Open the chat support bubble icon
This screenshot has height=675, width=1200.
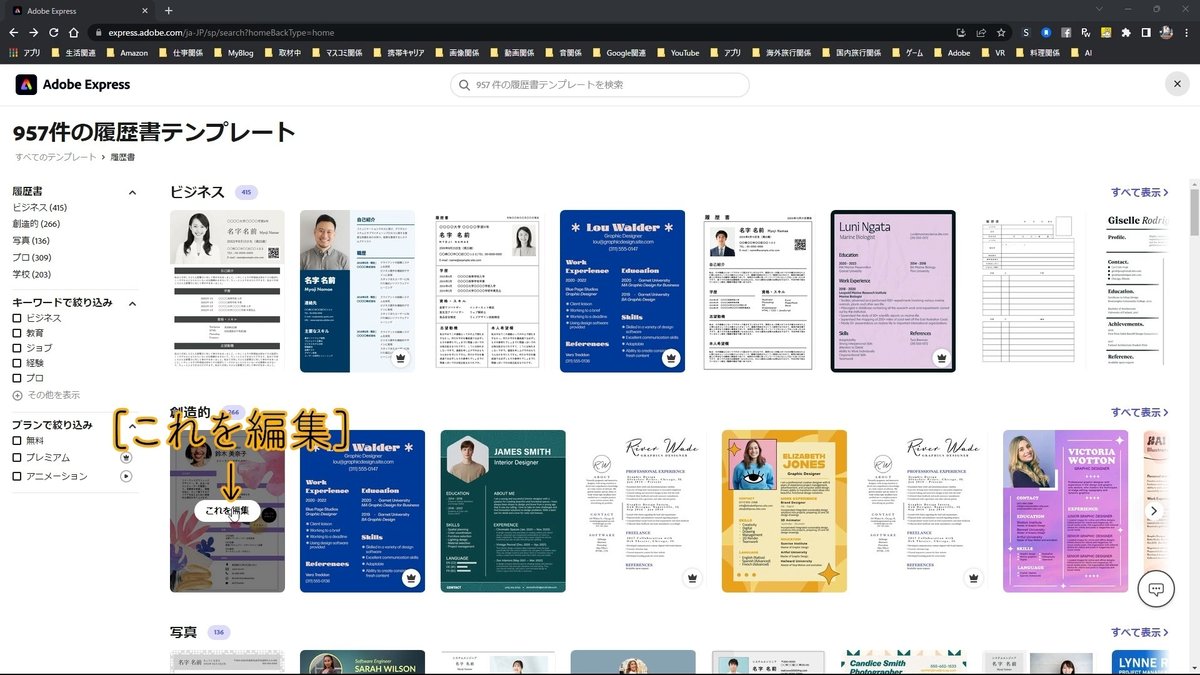pos(1156,589)
